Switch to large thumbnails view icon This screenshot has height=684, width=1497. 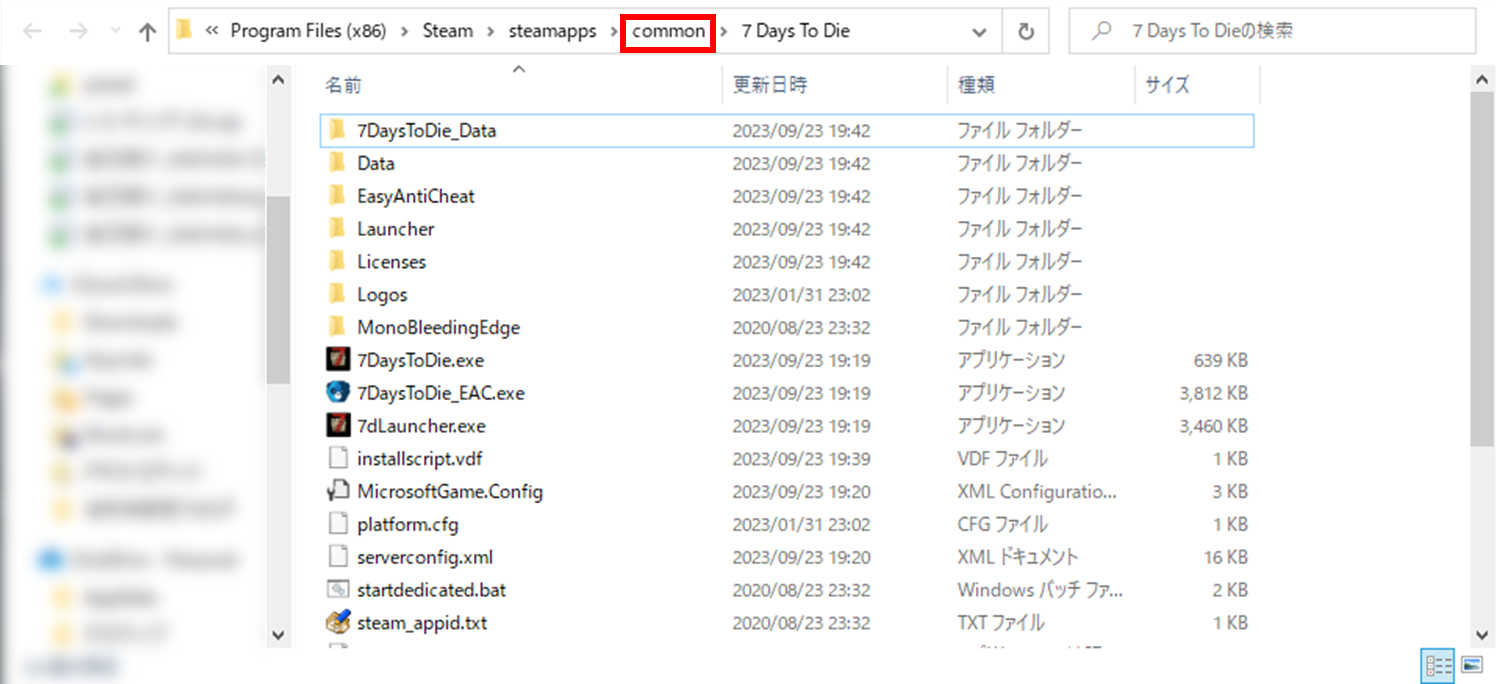pyautogui.click(x=1471, y=665)
